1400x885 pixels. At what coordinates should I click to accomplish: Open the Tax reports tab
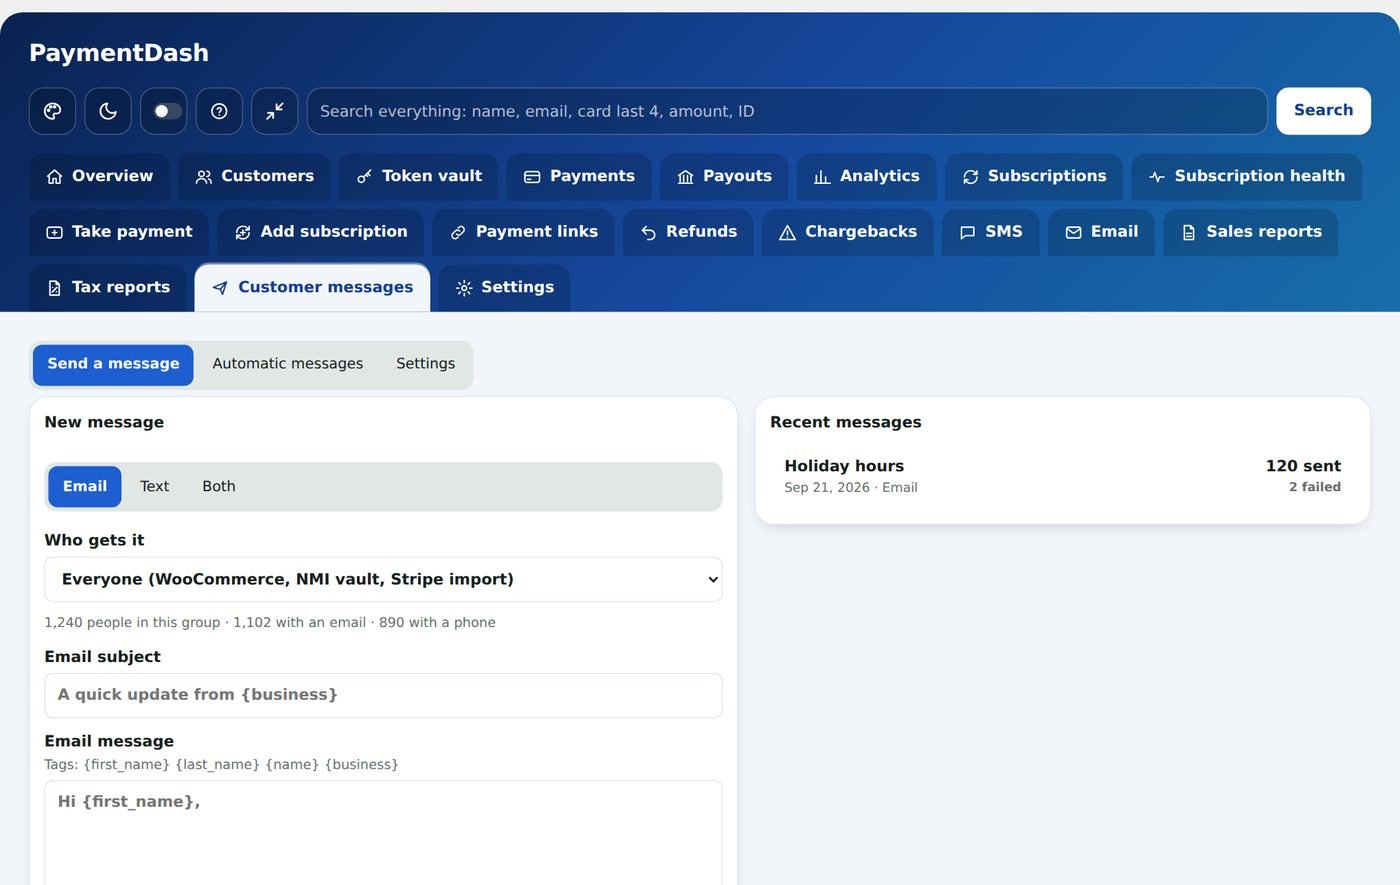tap(108, 288)
